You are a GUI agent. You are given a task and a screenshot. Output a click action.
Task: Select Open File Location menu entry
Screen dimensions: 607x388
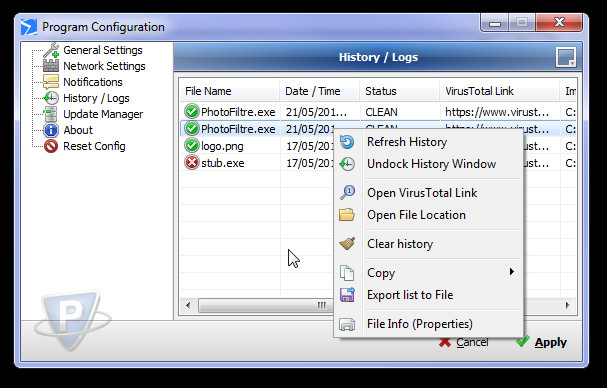click(429, 215)
